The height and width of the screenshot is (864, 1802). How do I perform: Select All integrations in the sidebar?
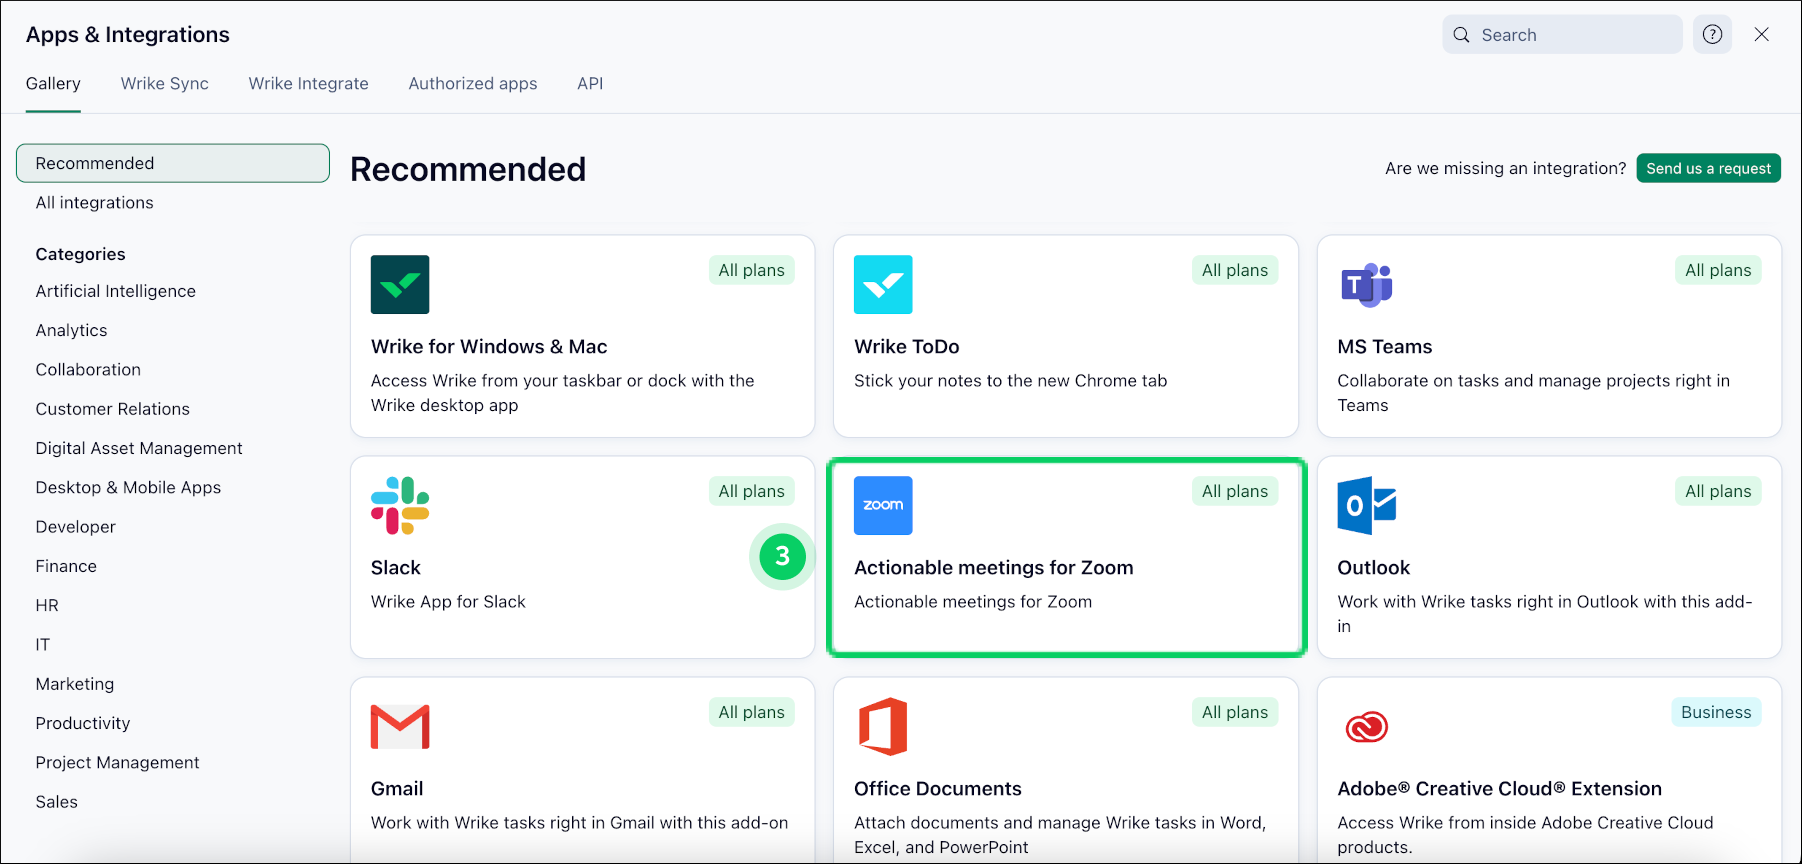click(95, 203)
